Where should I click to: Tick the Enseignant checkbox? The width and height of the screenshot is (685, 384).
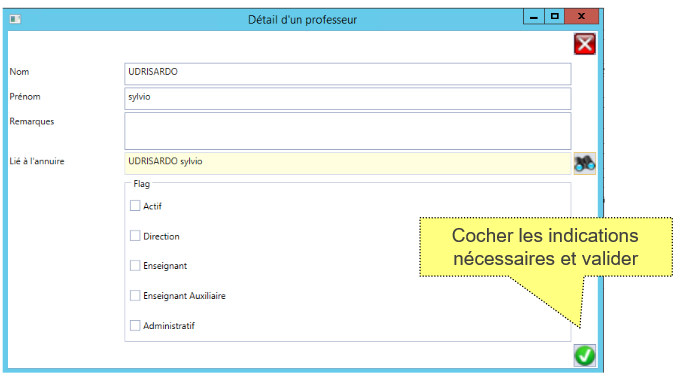pyautogui.click(x=135, y=266)
